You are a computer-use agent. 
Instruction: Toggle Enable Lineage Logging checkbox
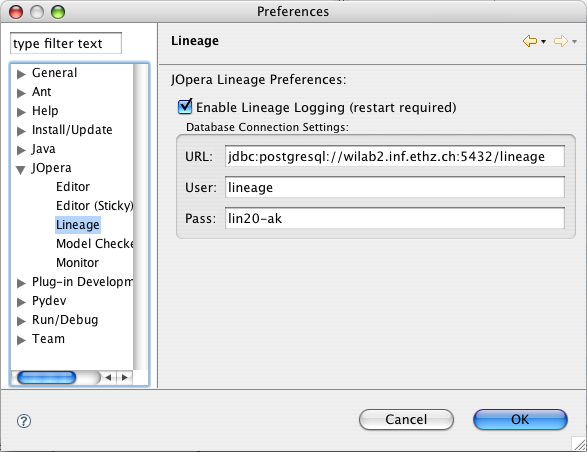pos(185,106)
